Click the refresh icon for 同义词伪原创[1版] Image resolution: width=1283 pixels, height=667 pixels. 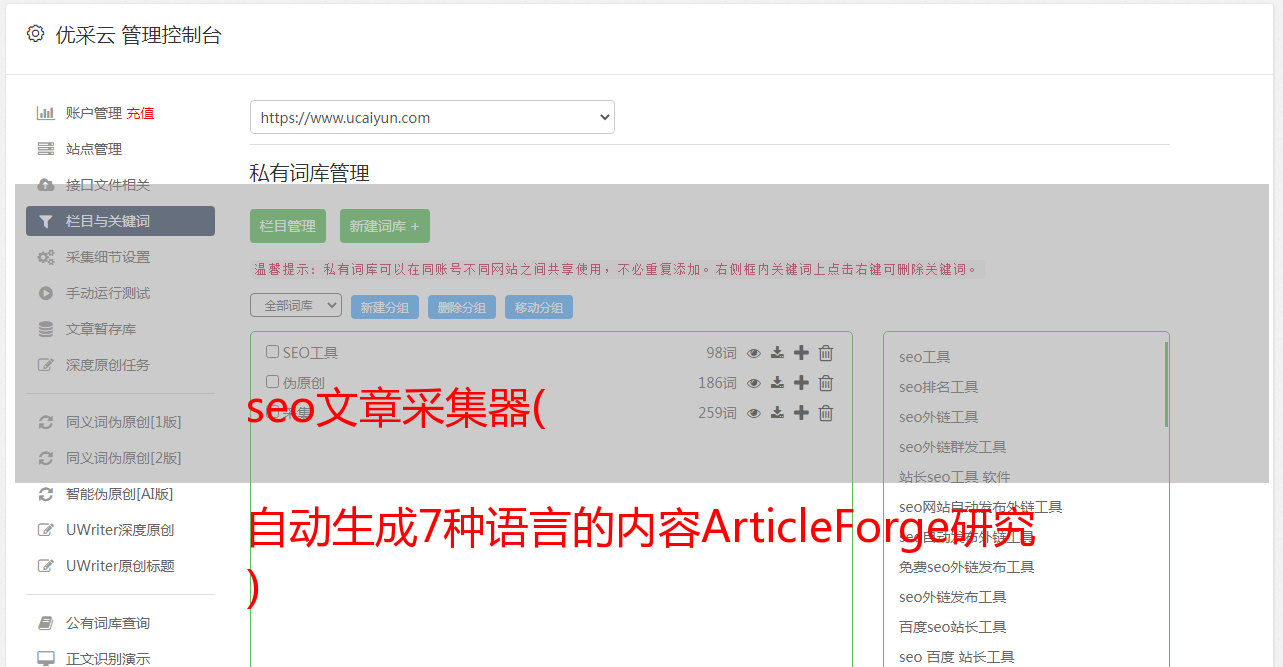45,422
